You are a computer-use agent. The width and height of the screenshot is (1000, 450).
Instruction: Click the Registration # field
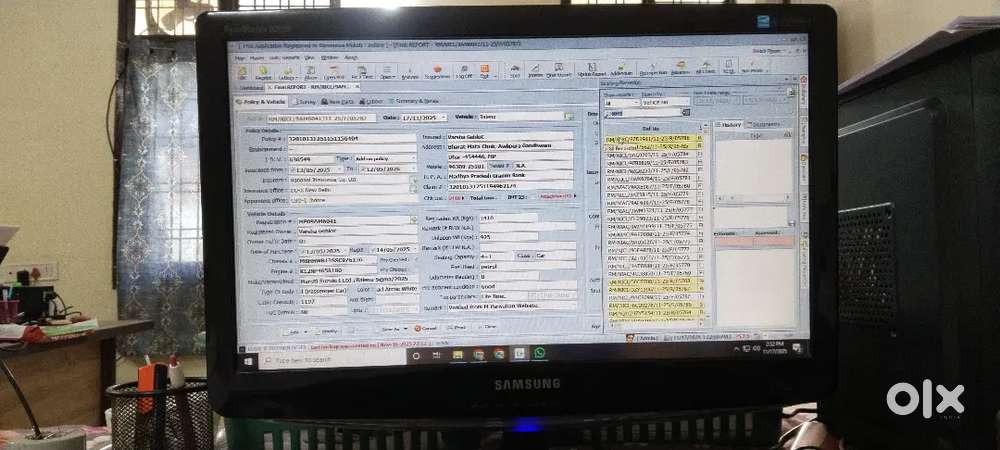354,221
